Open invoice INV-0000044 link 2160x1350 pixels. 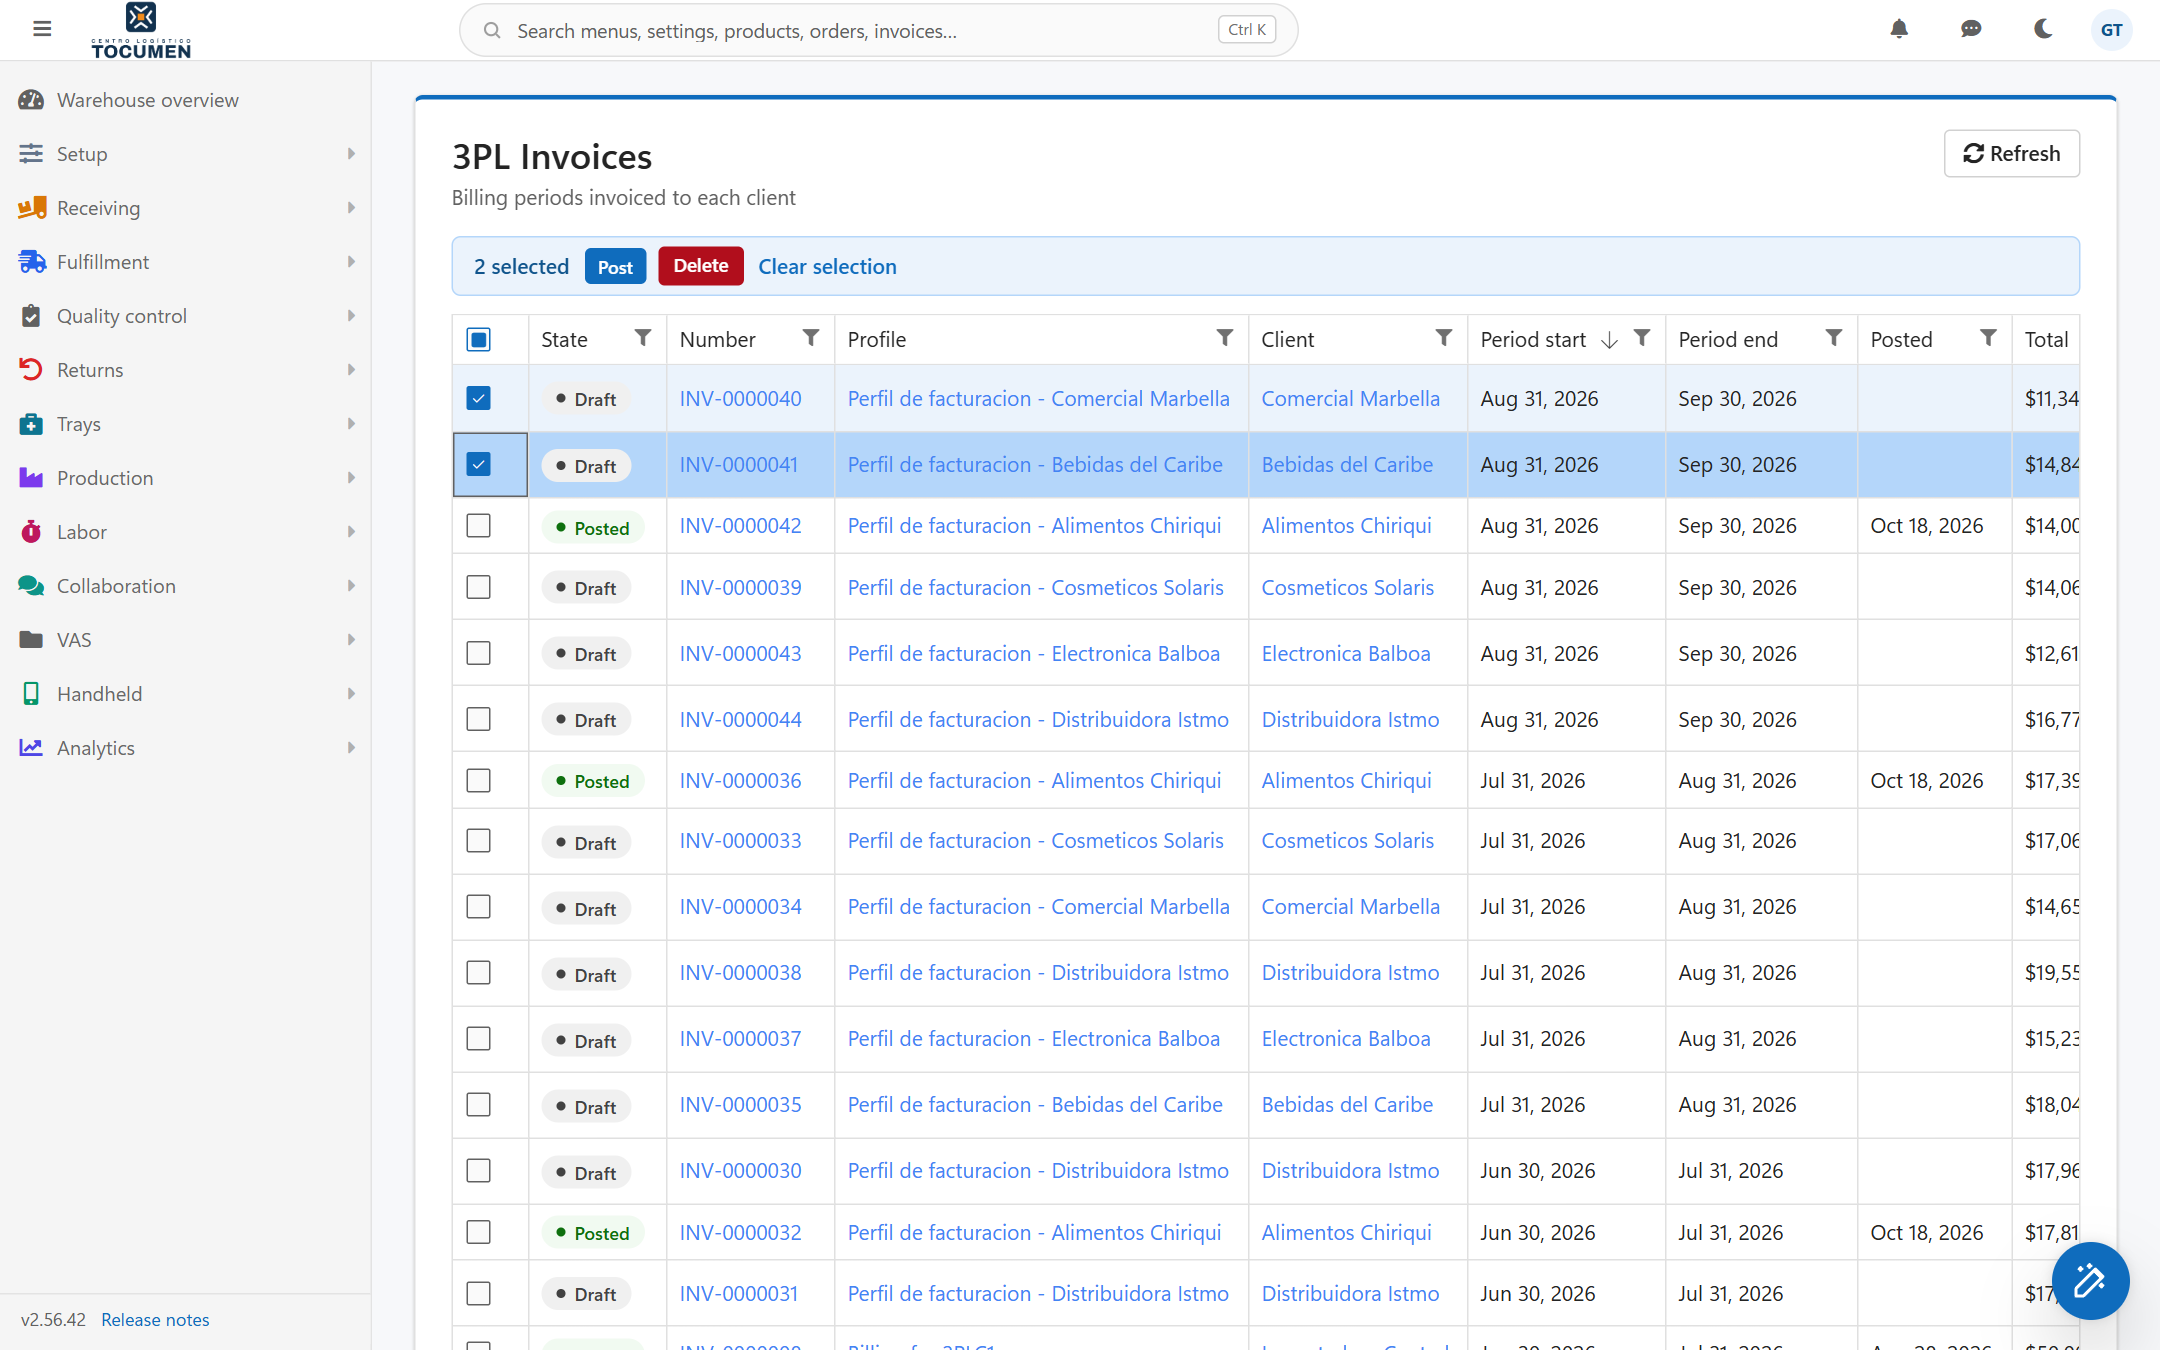(740, 719)
